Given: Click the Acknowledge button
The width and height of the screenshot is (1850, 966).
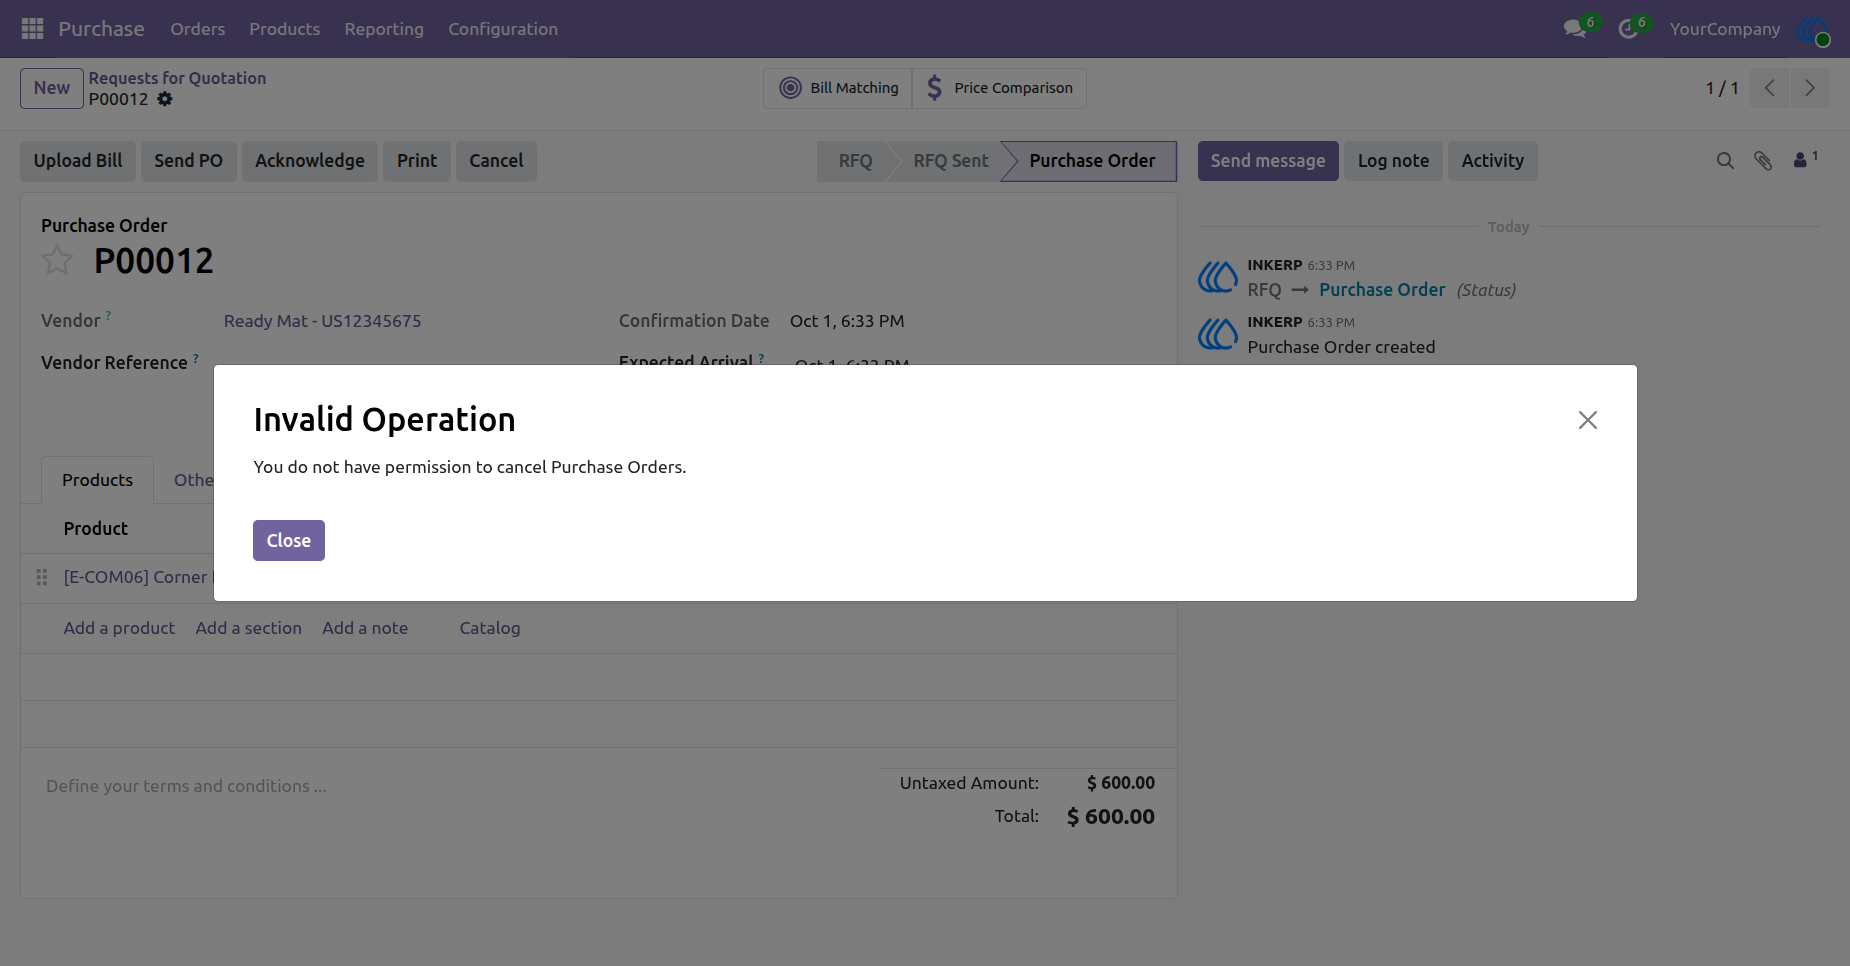Looking at the screenshot, I should pyautogui.click(x=310, y=161).
